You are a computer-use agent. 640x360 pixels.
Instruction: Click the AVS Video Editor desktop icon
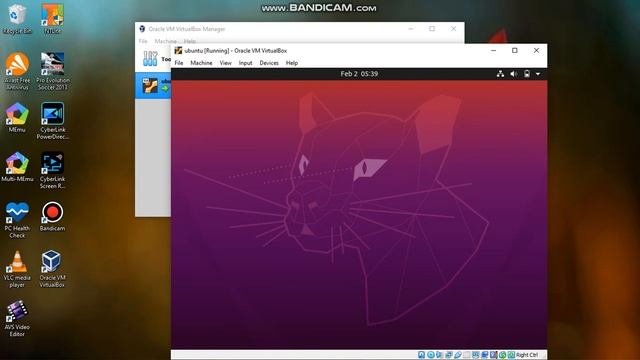17,318
